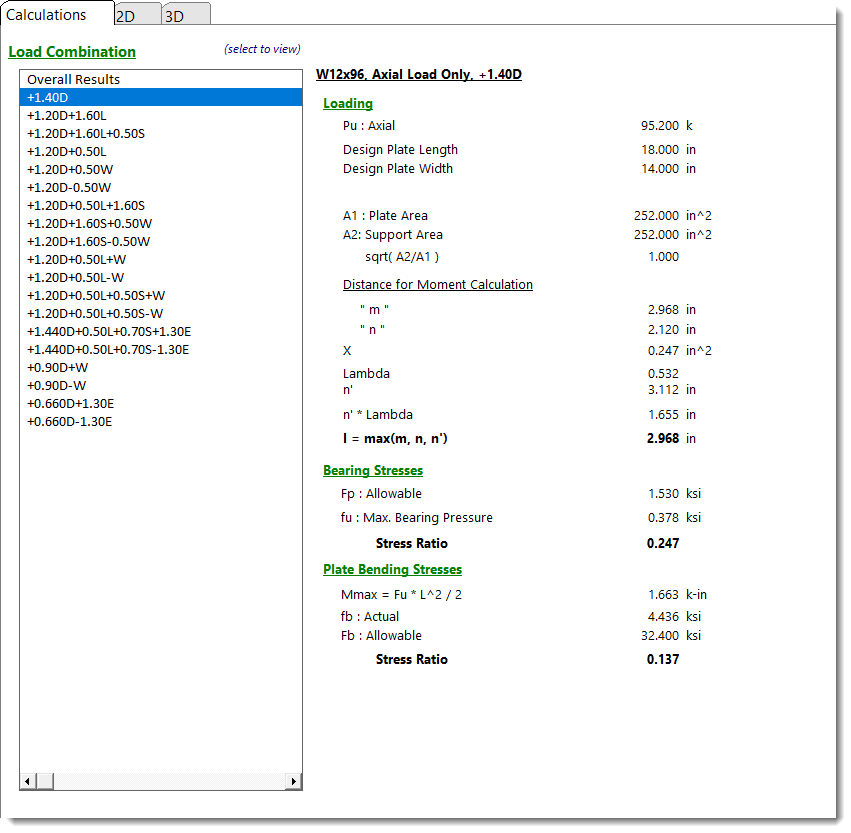This screenshot has width=851, height=833.
Task: Choose load combination +1.20D+1.60L
Action: click(66, 115)
